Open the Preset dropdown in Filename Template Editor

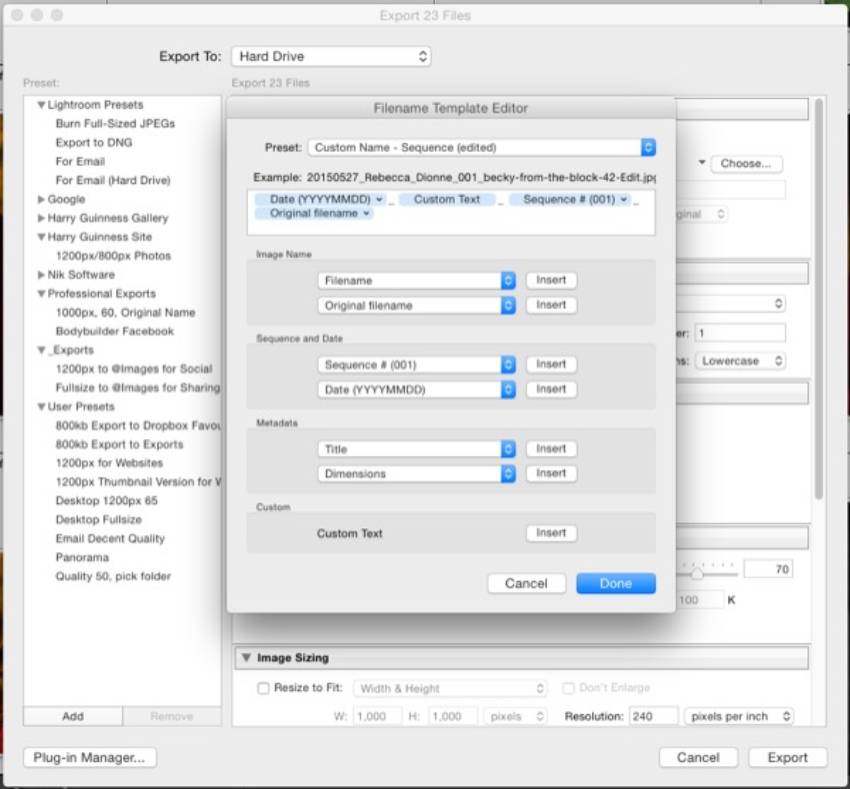point(482,146)
